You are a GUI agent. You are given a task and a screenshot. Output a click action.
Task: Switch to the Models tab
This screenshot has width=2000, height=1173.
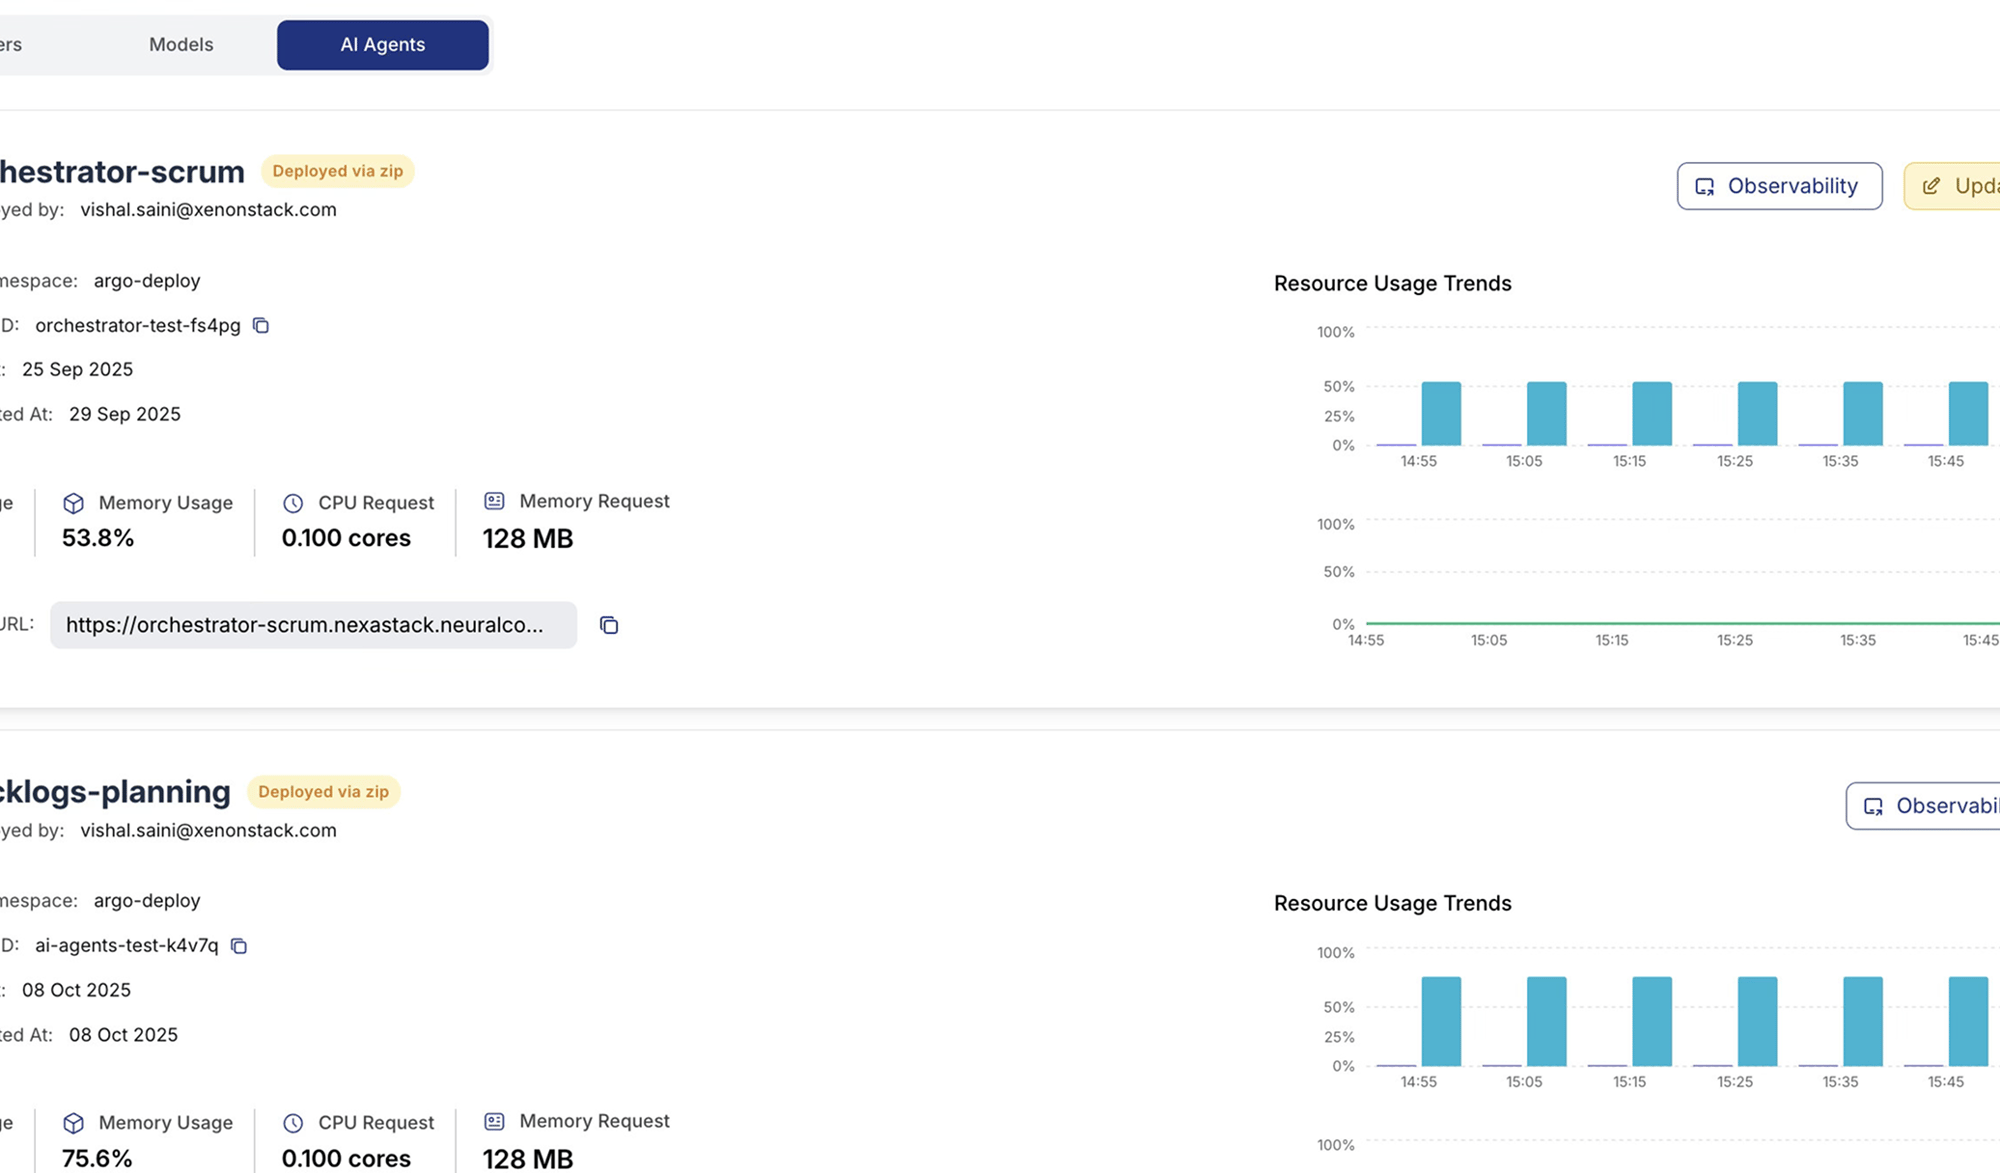click(181, 45)
